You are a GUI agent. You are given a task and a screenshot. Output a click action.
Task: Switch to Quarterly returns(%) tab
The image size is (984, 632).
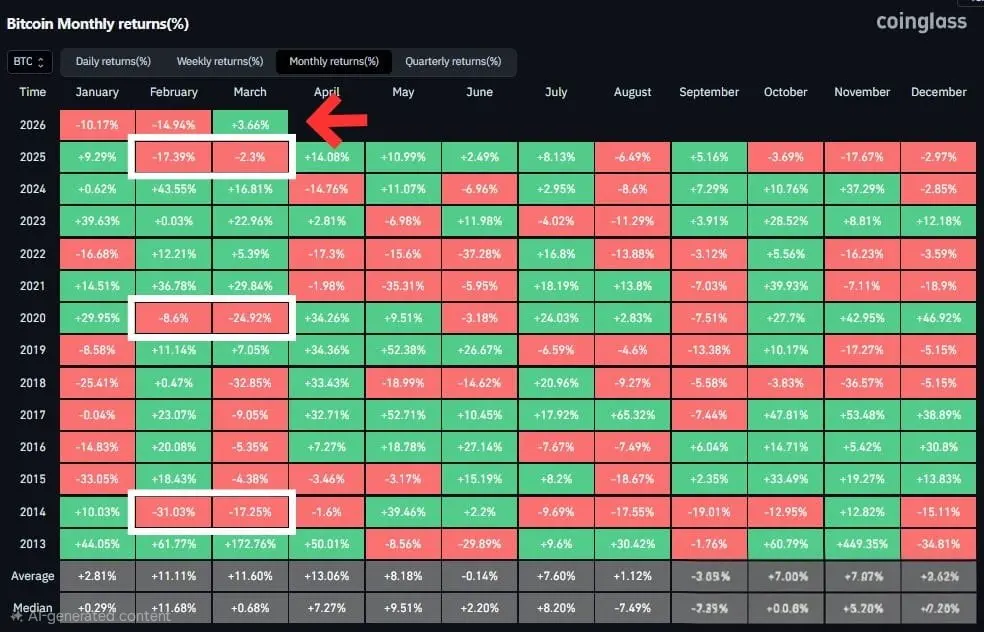(x=453, y=62)
